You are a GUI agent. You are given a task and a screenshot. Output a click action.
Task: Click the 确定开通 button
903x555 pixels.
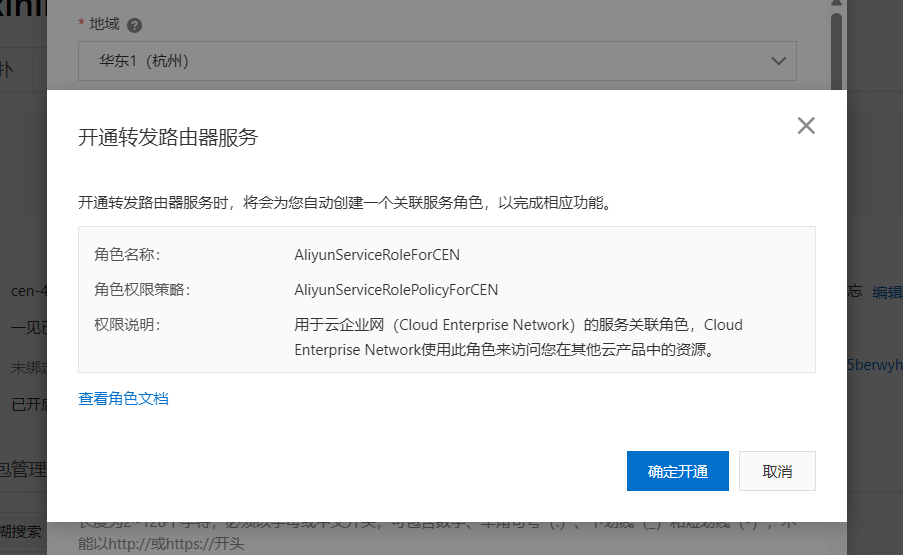(677, 471)
